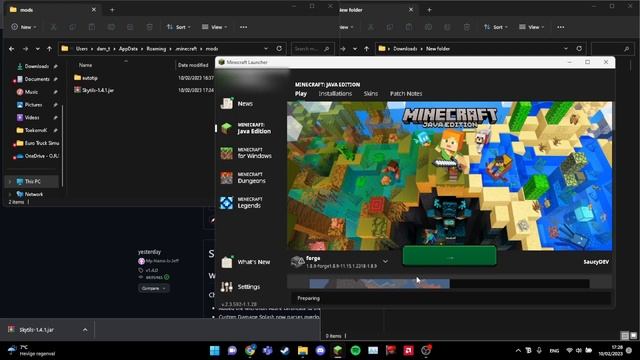Viewport: 640px width, 360px height.
Task: Switch to the Patch Notes tab
Action: pos(406,93)
